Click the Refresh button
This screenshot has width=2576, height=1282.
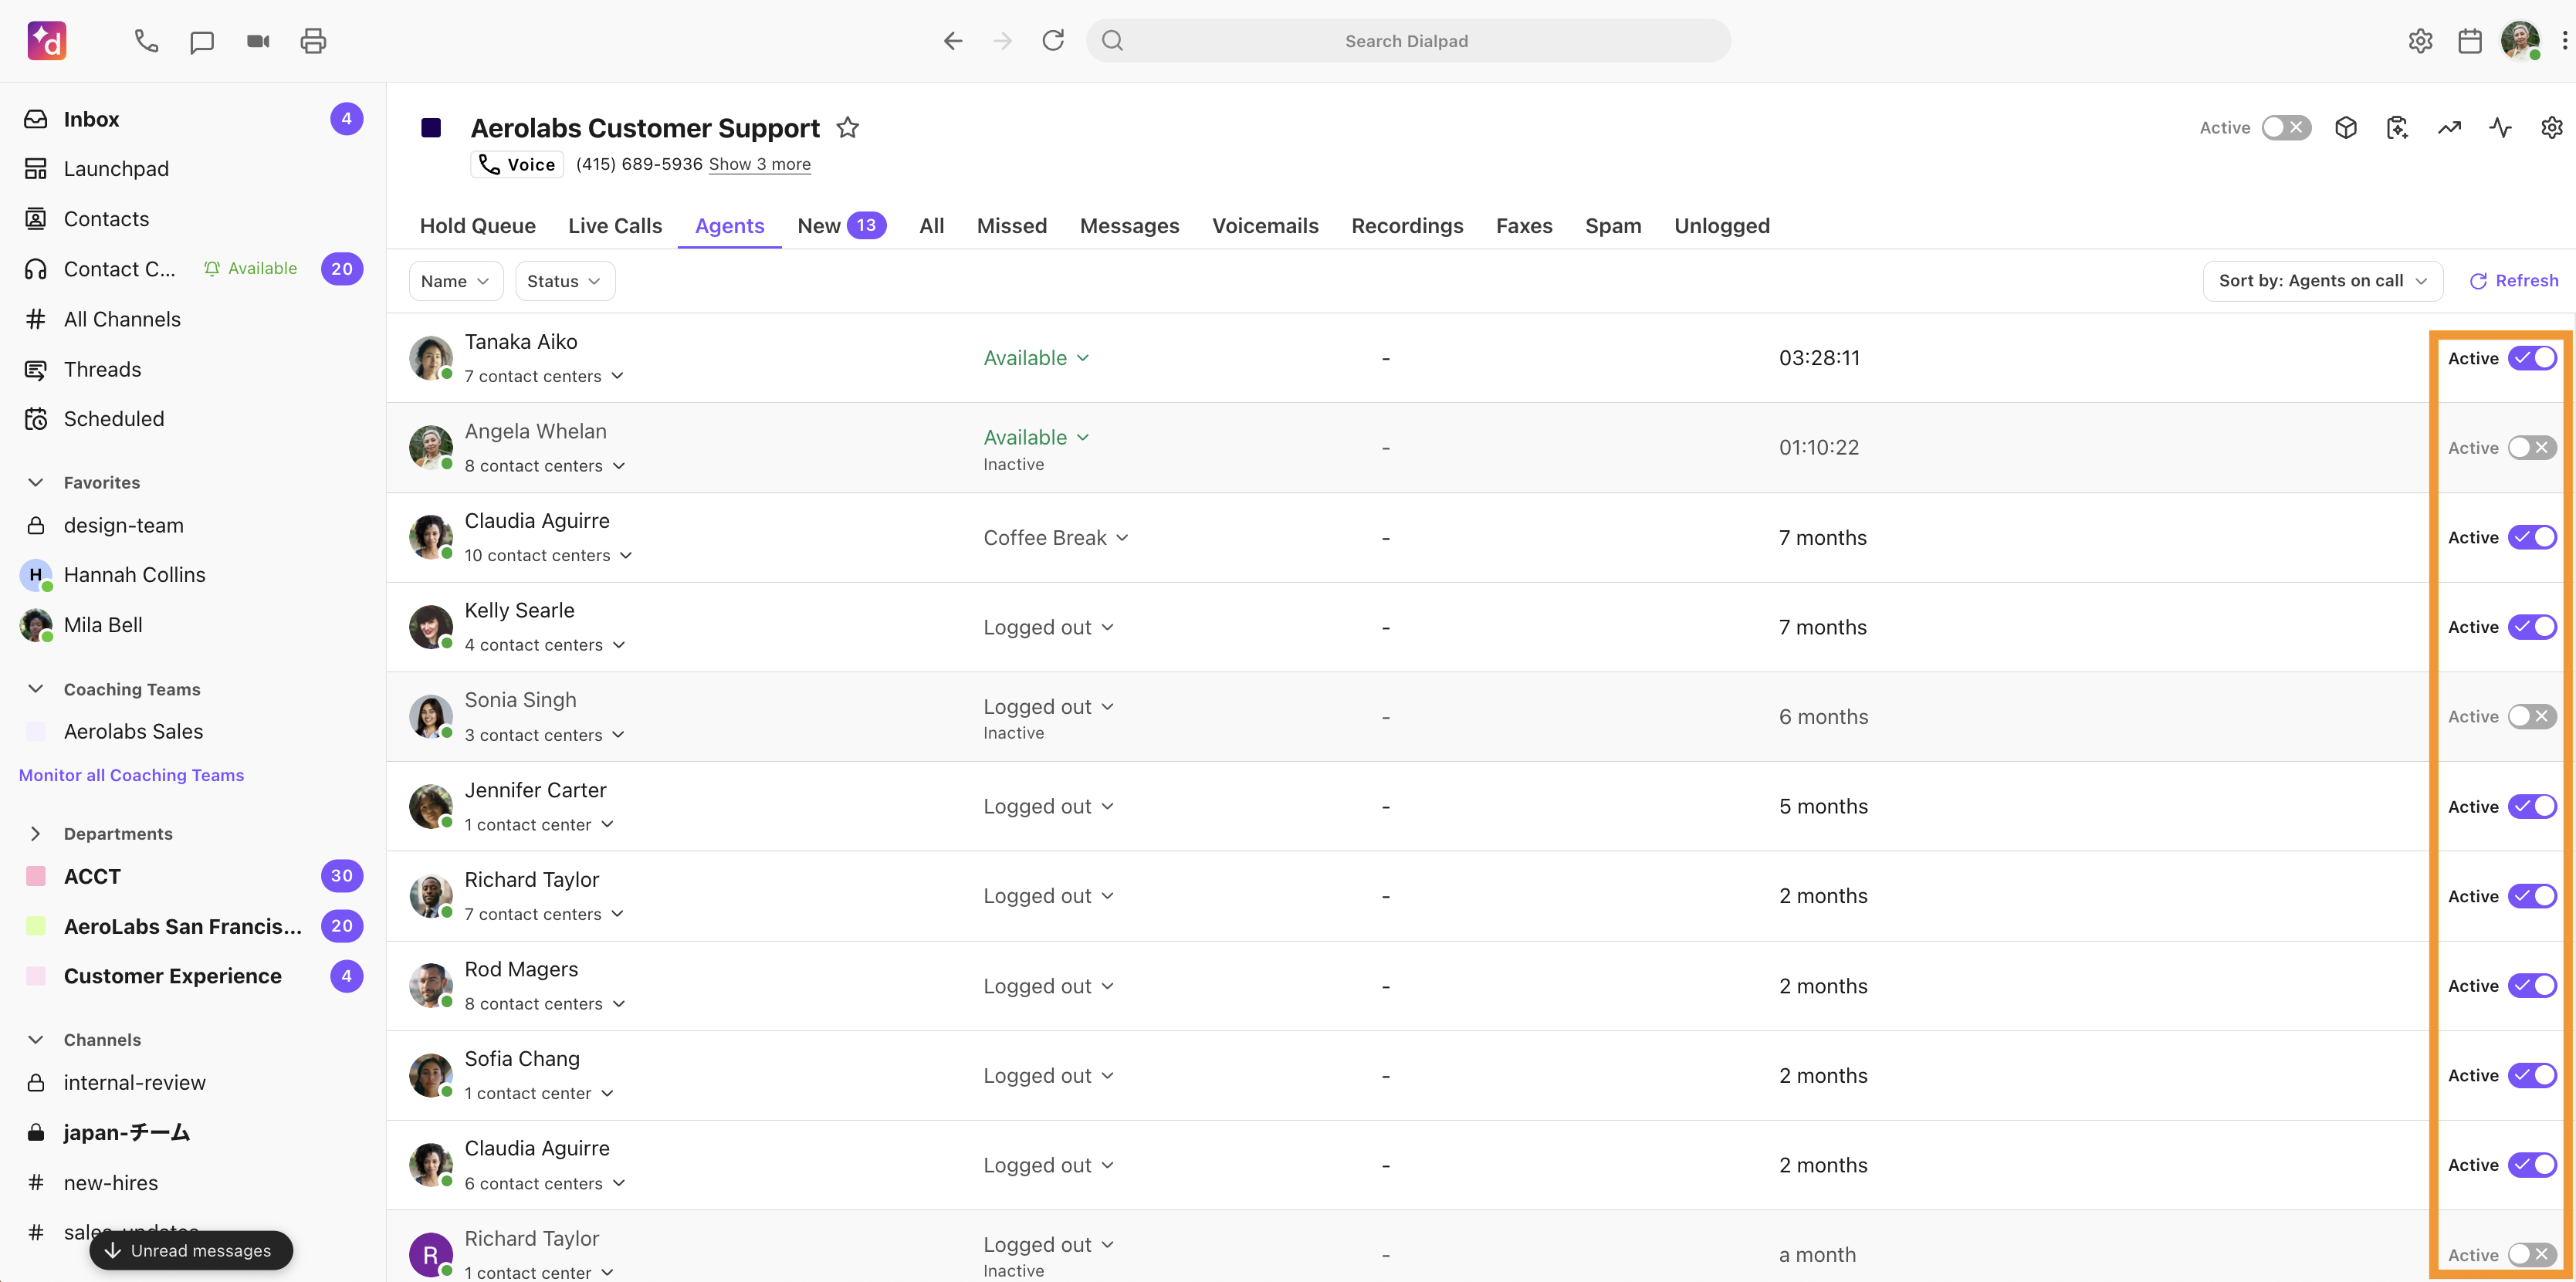tap(2514, 281)
